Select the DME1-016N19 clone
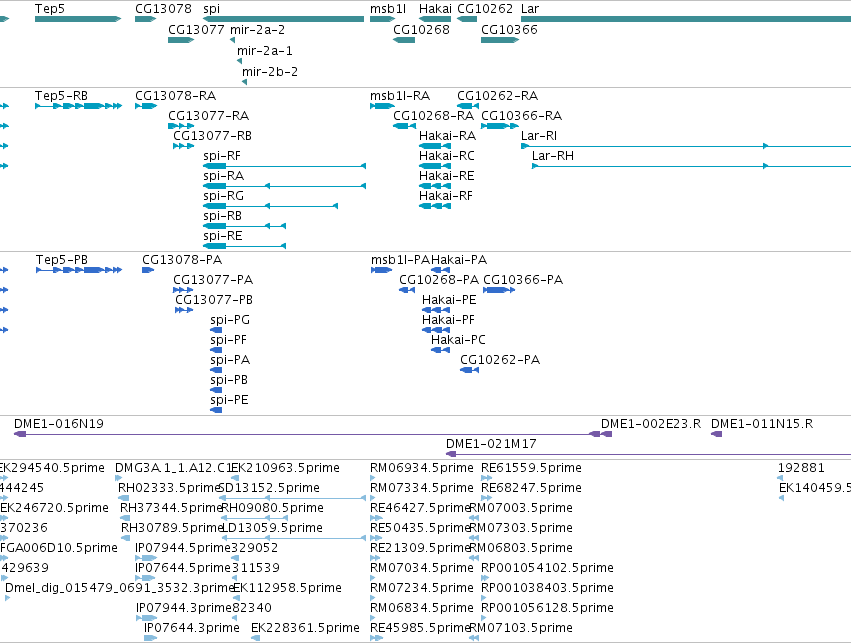This screenshot has height=643, width=851. (307, 434)
